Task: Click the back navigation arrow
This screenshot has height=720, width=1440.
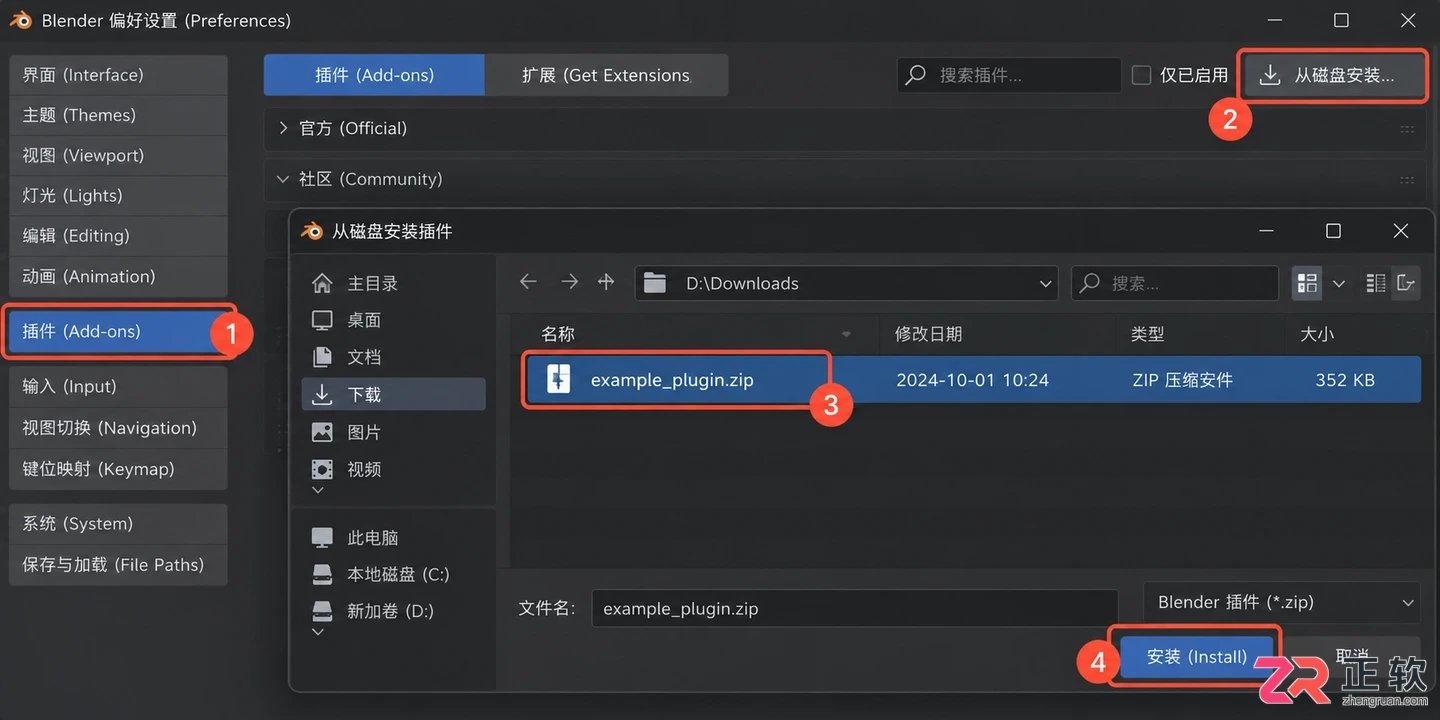Action: 529,283
